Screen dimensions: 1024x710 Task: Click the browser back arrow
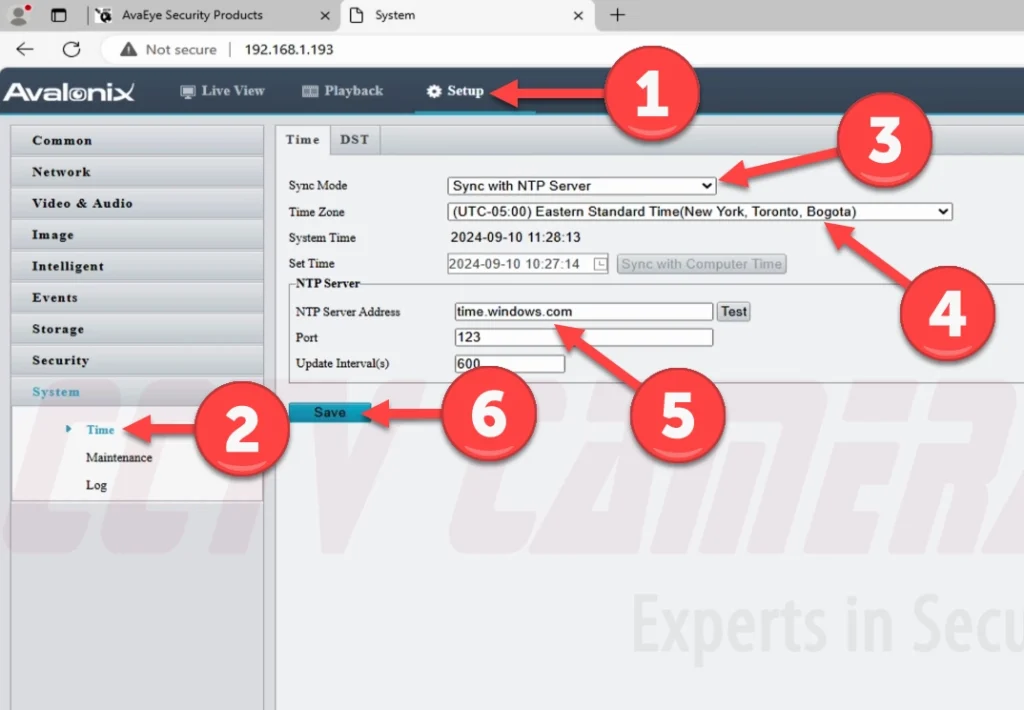25,49
